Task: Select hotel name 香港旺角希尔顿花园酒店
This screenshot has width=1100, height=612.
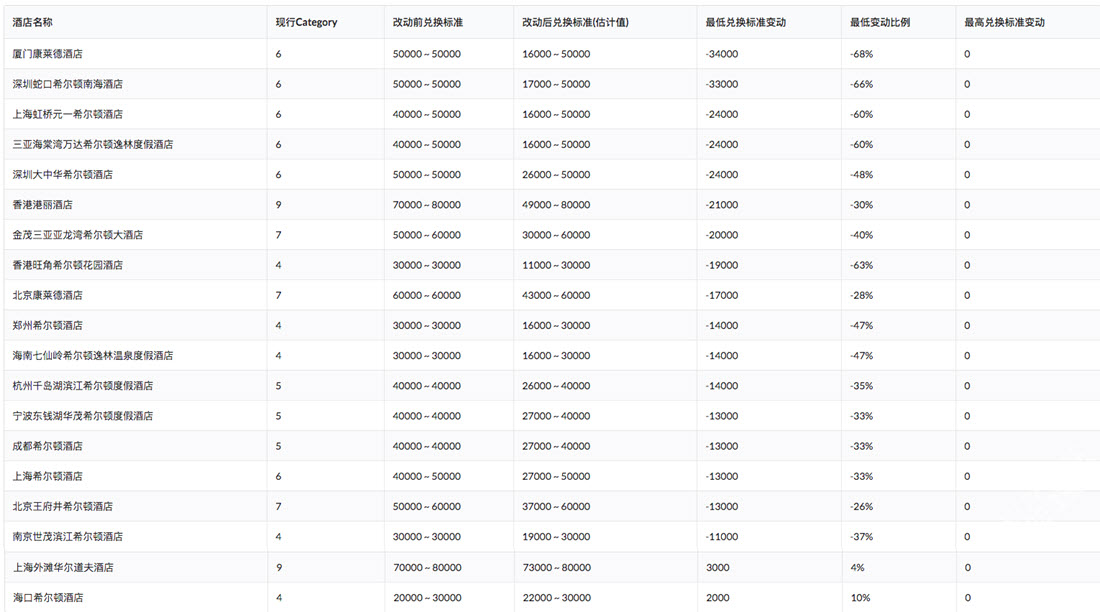Action: coord(67,265)
